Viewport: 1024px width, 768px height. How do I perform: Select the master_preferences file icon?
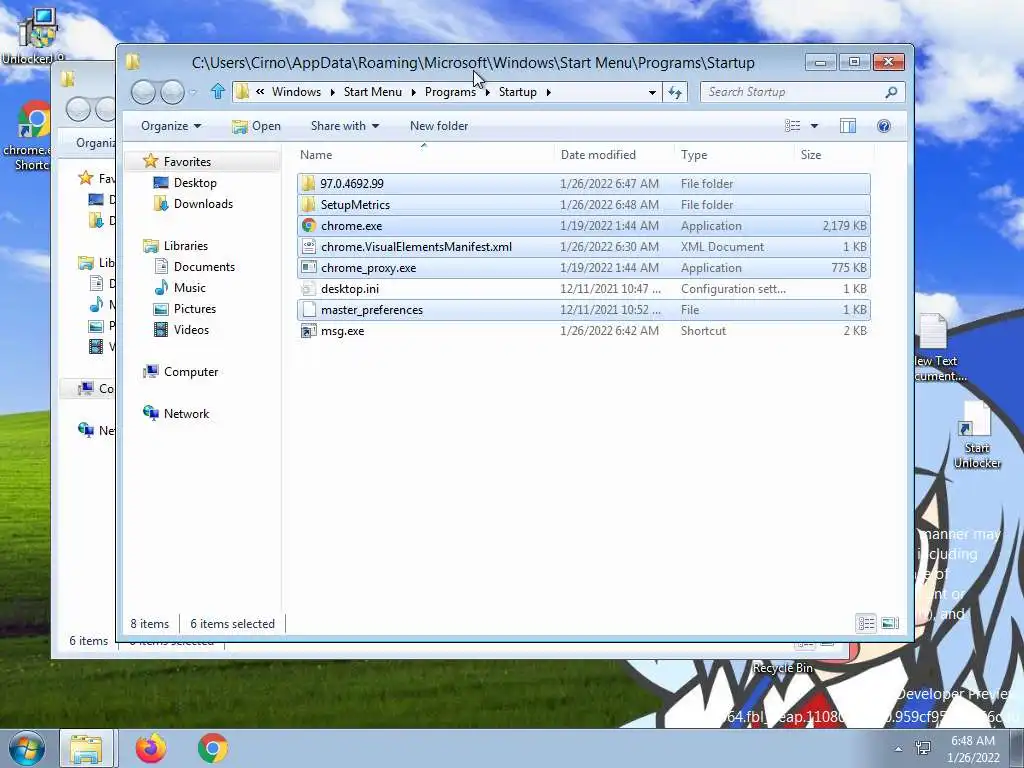[309, 310]
